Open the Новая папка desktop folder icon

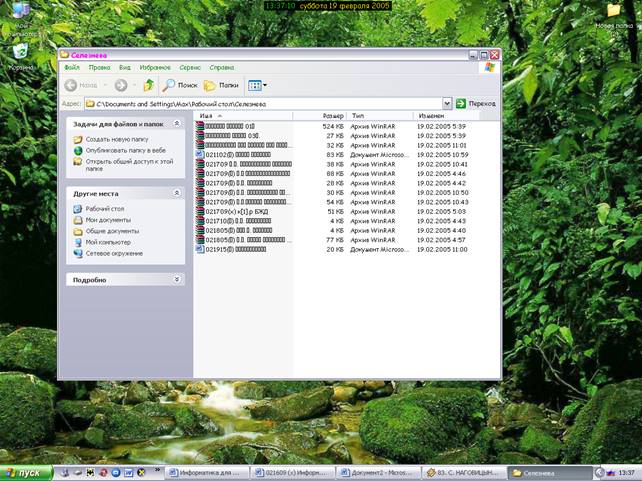(x=613, y=14)
